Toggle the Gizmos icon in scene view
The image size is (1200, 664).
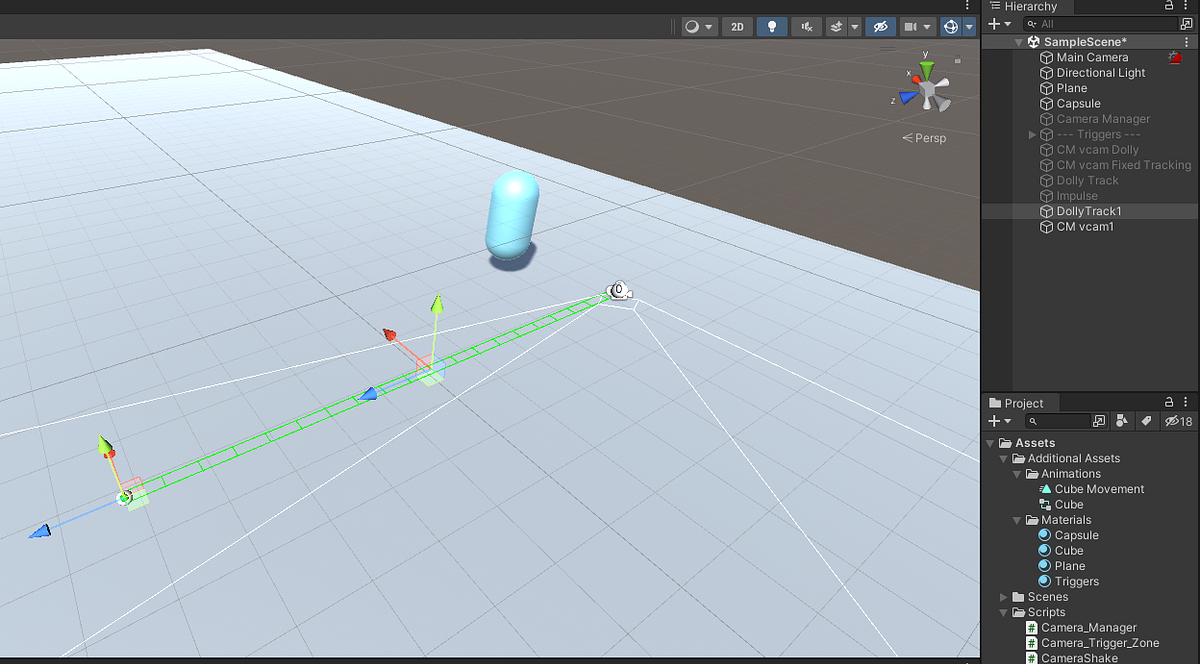click(951, 26)
